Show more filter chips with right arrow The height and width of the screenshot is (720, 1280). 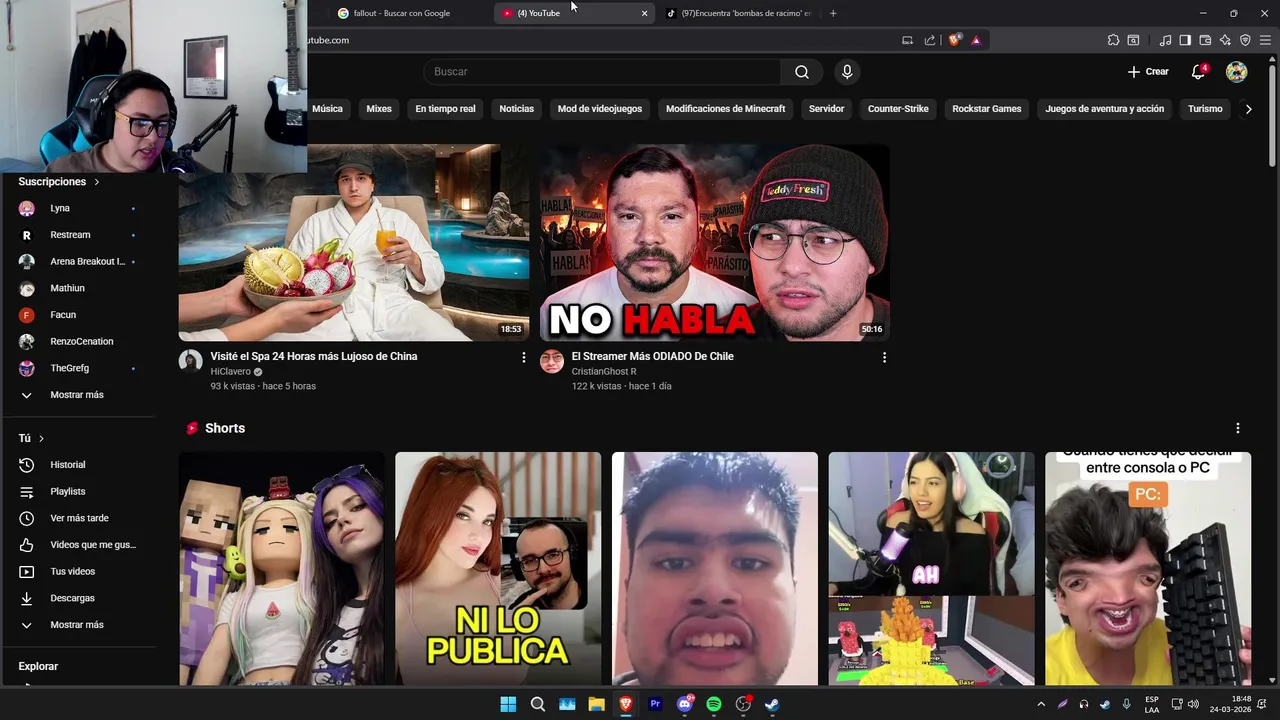point(1248,109)
